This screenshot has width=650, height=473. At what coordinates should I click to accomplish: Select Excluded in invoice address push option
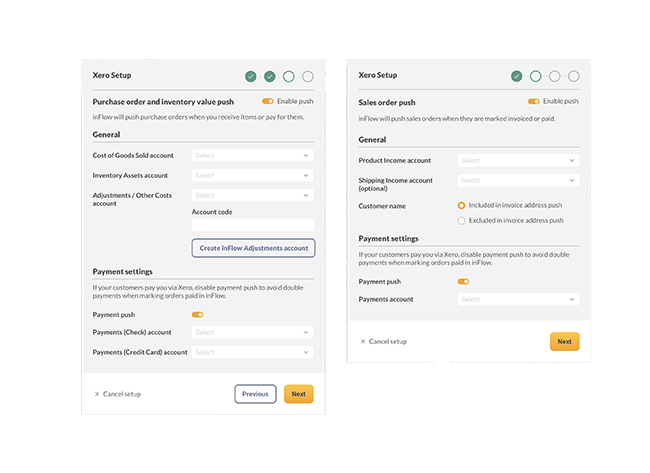pyautogui.click(x=461, y=221)
